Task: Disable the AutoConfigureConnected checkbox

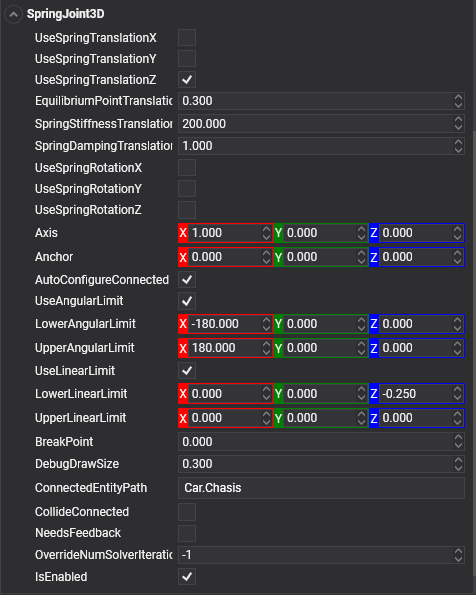Action: click(x=187, y=280)
